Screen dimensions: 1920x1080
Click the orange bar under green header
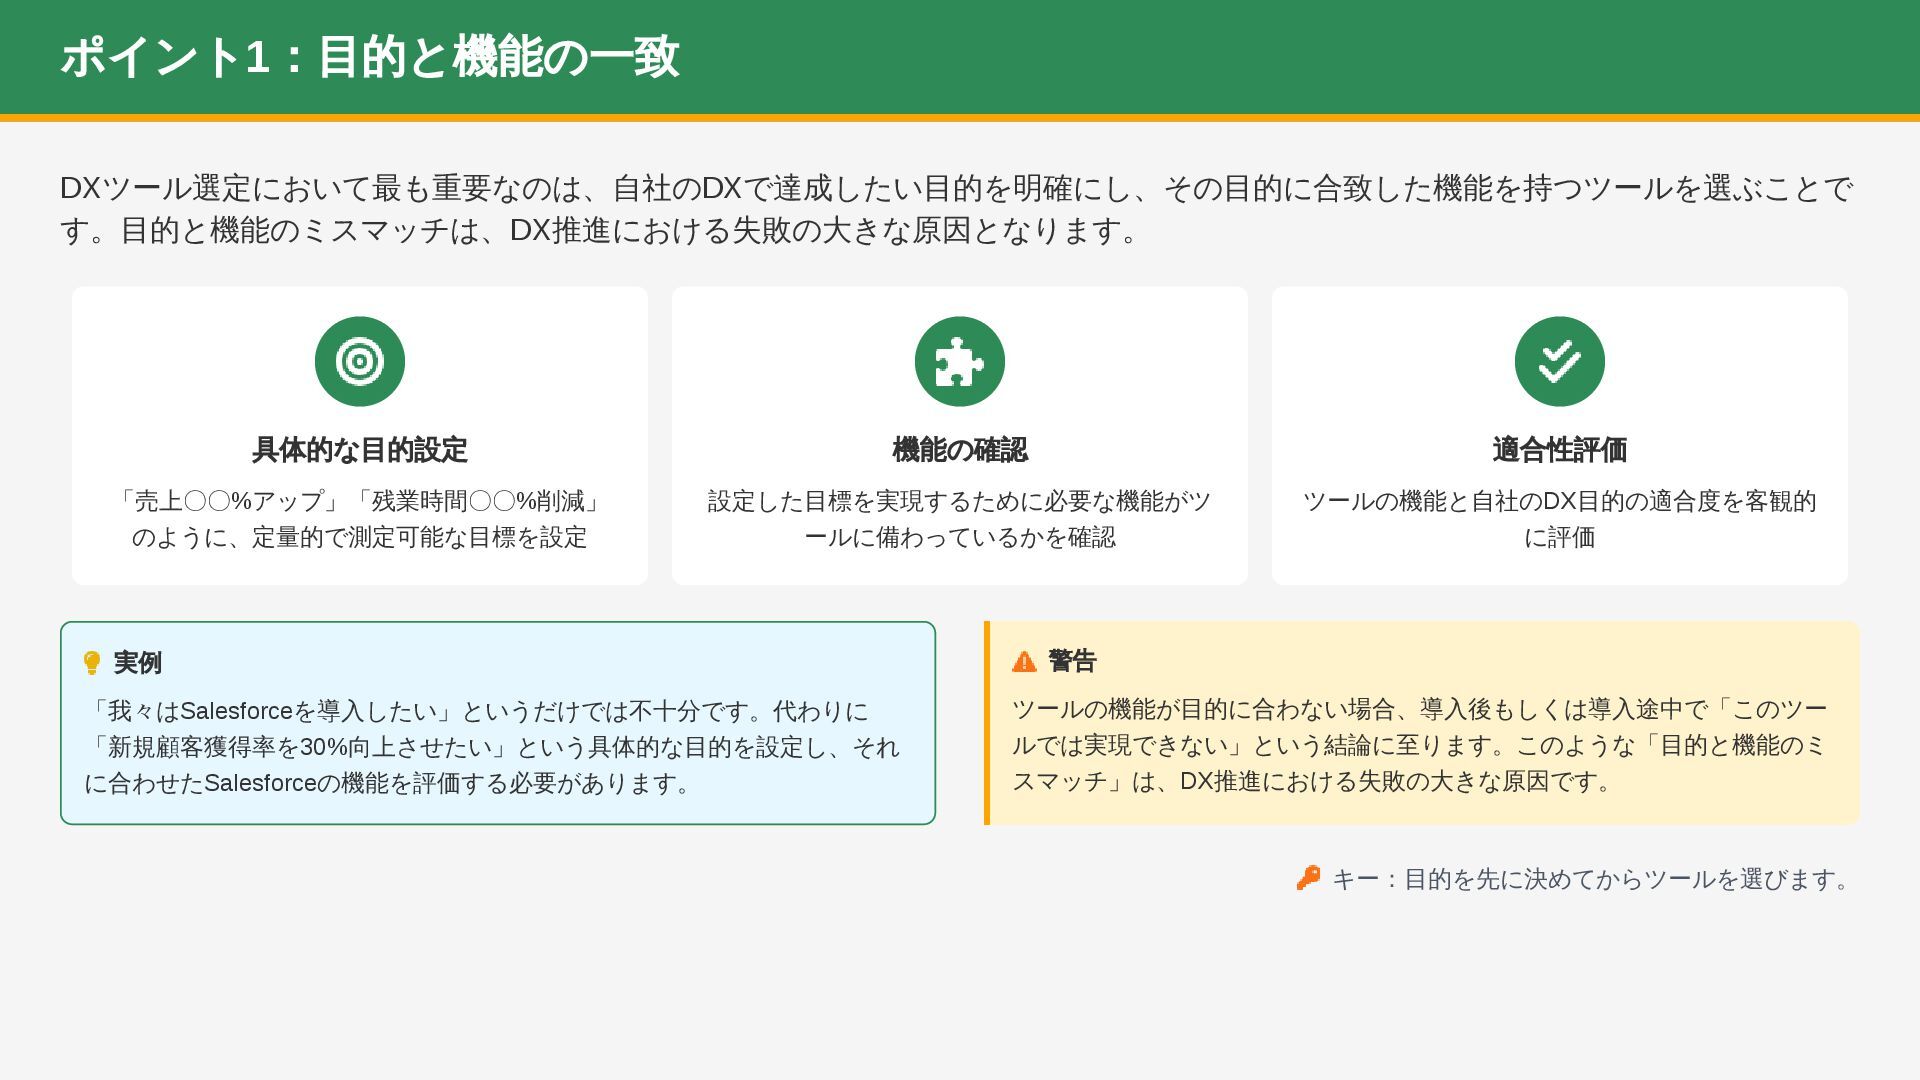tap(960, 118)
